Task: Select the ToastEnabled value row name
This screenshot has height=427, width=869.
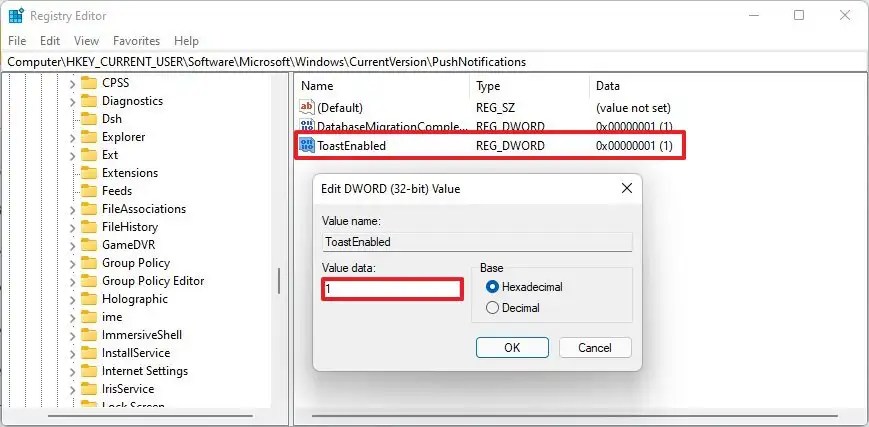Action: [x=351, y=146]
